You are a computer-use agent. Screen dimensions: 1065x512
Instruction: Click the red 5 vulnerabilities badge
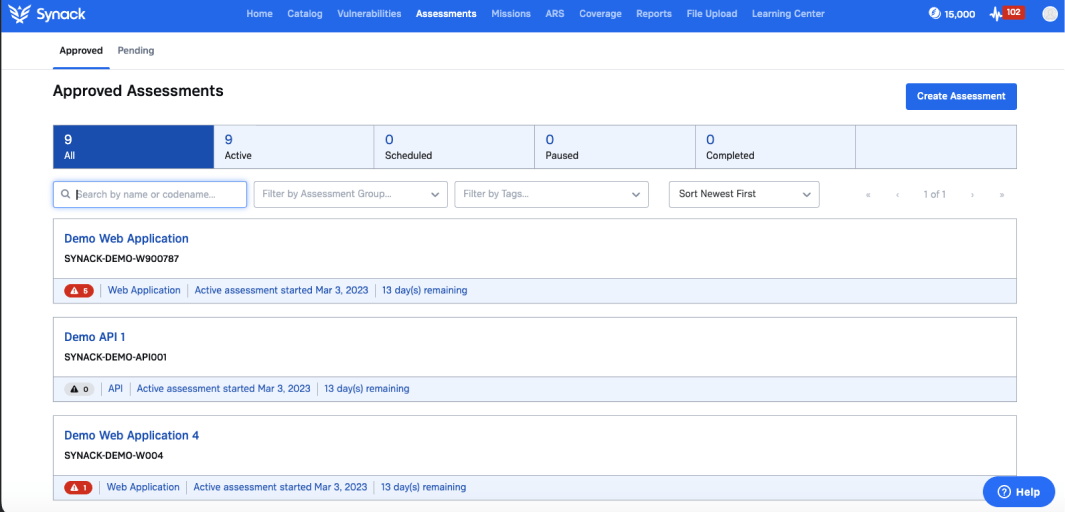(x=79, y=291)
